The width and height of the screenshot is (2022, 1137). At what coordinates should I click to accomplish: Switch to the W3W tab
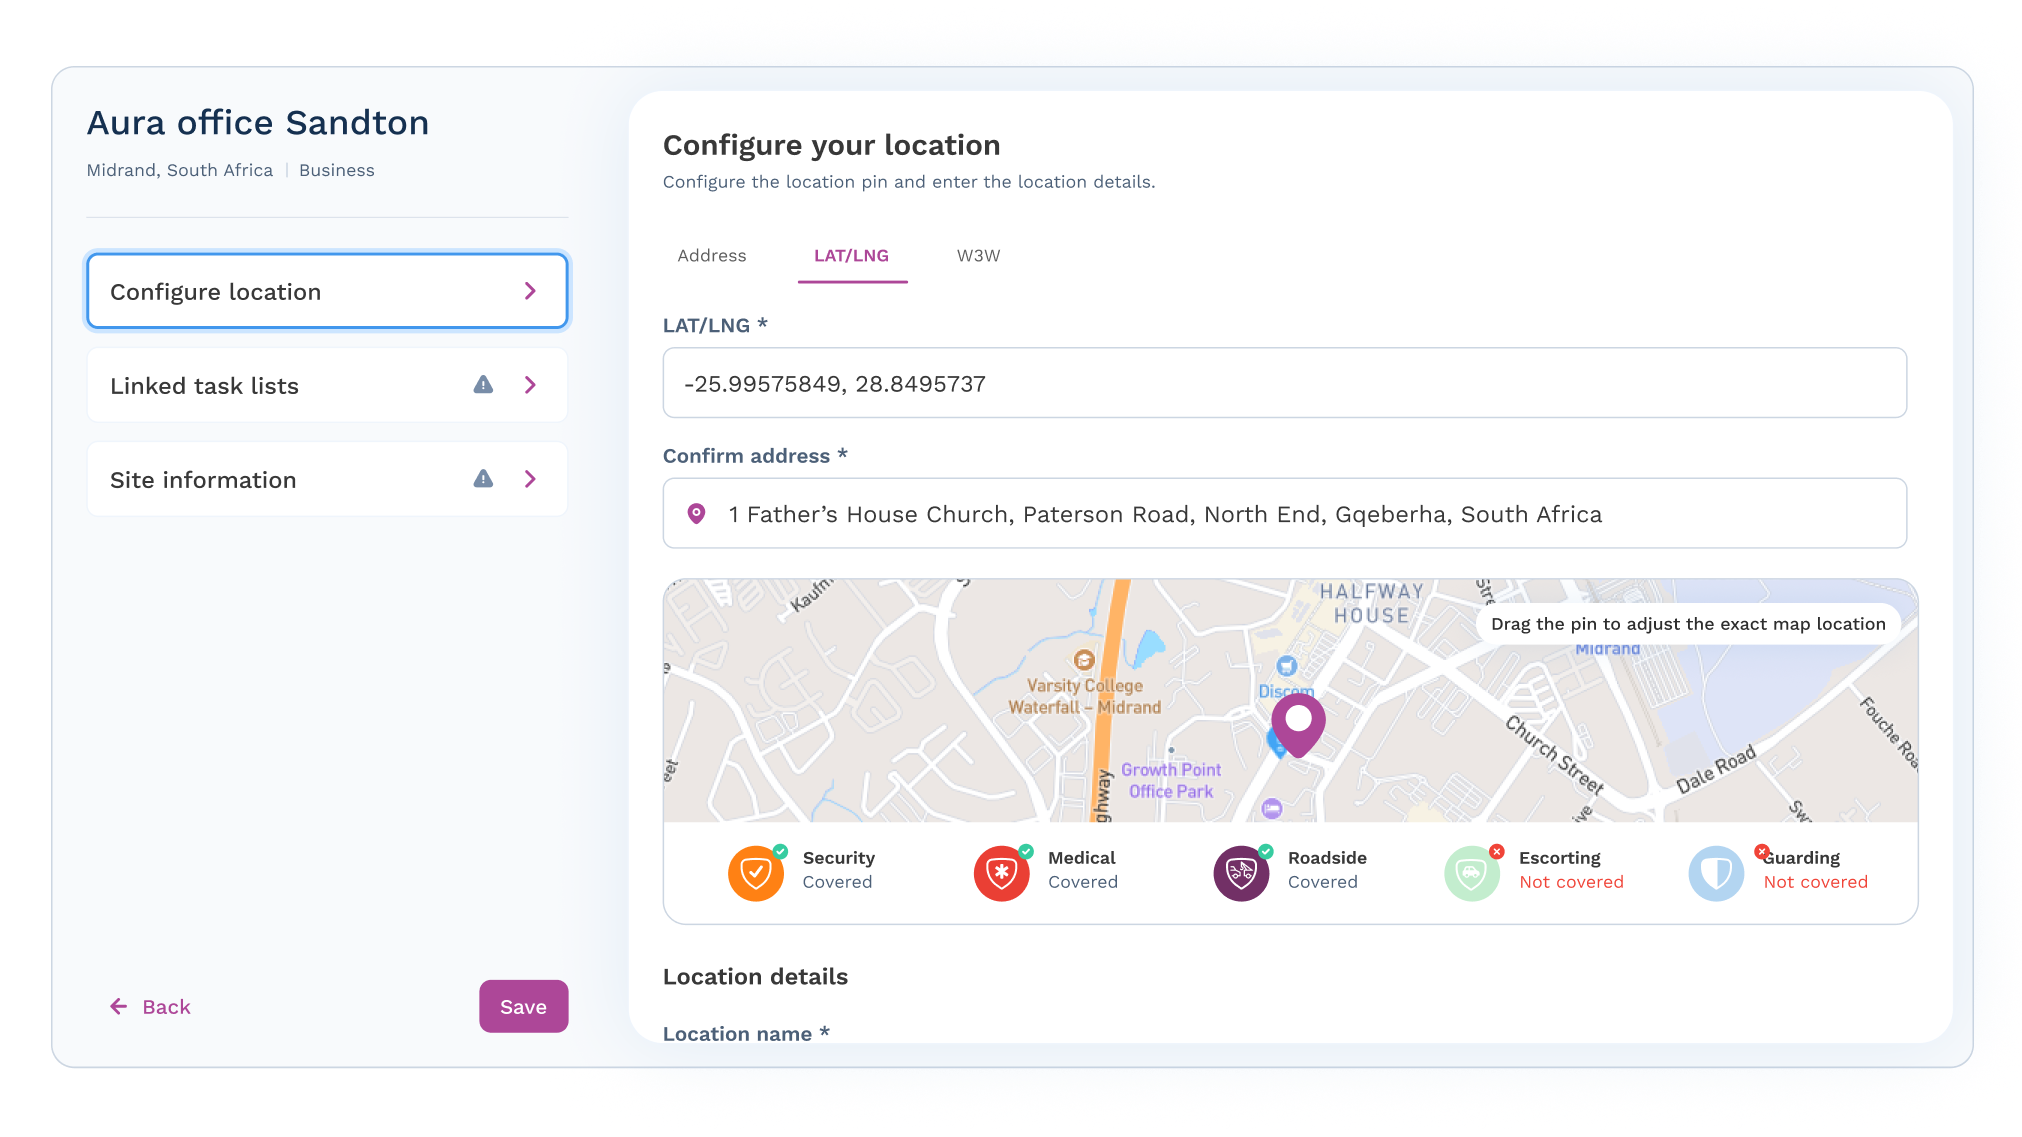978,256
